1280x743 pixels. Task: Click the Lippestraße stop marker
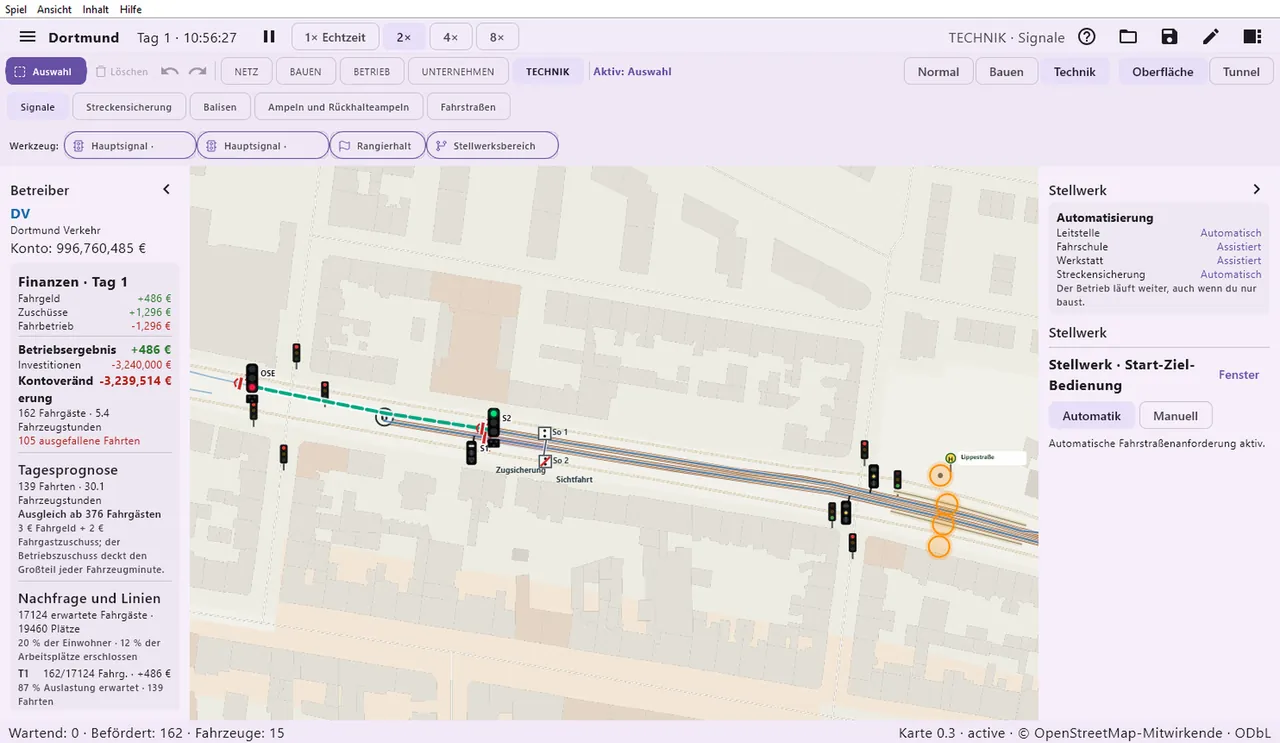[x=951, y=458]
